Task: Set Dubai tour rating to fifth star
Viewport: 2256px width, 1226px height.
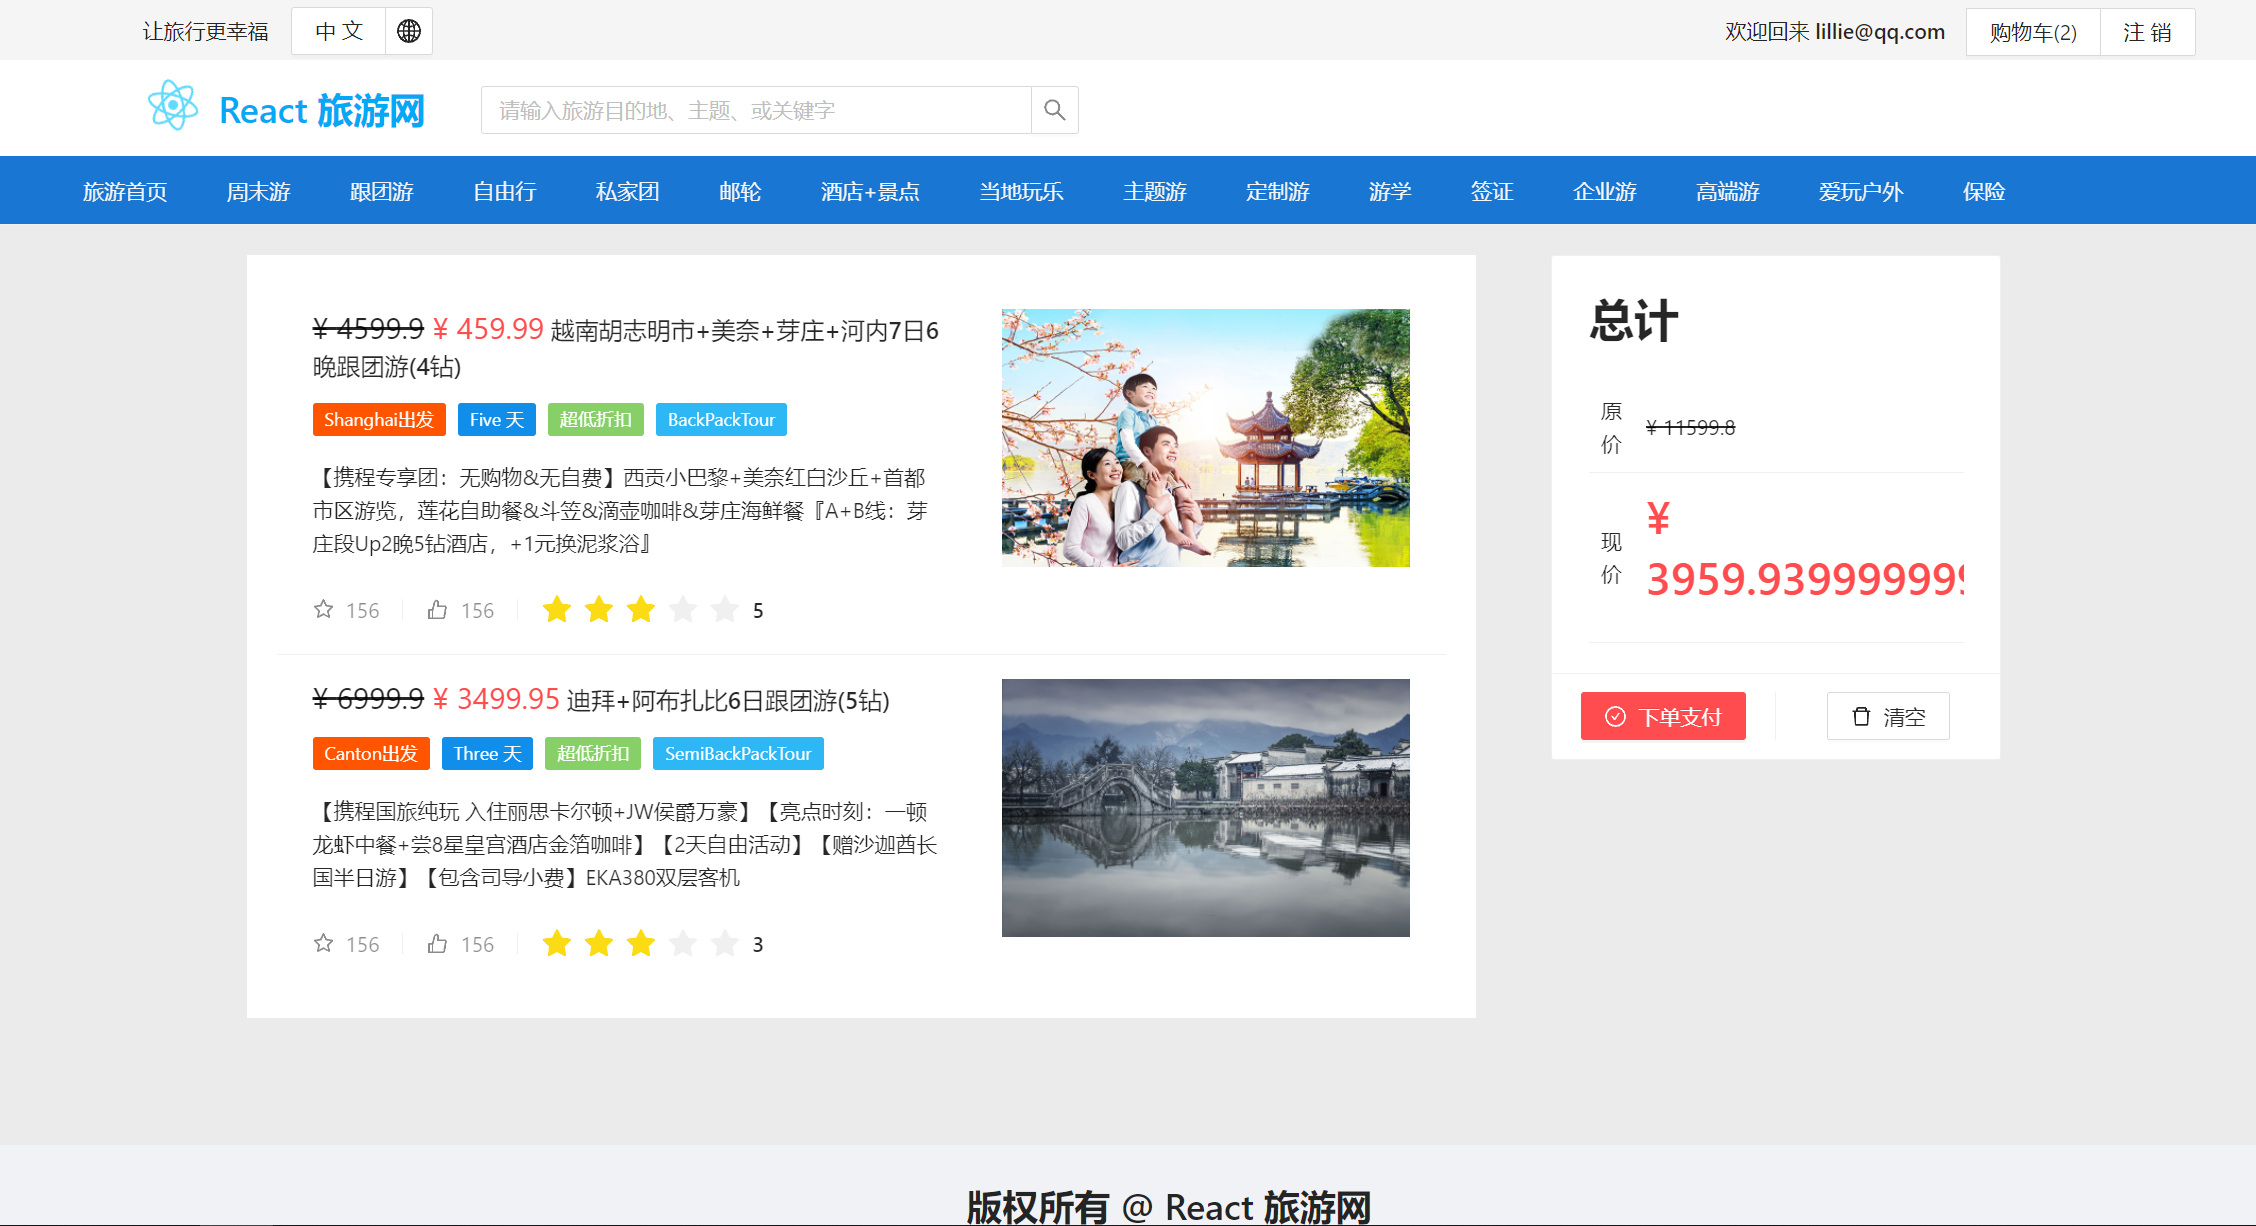Action: tap(725, 943)
